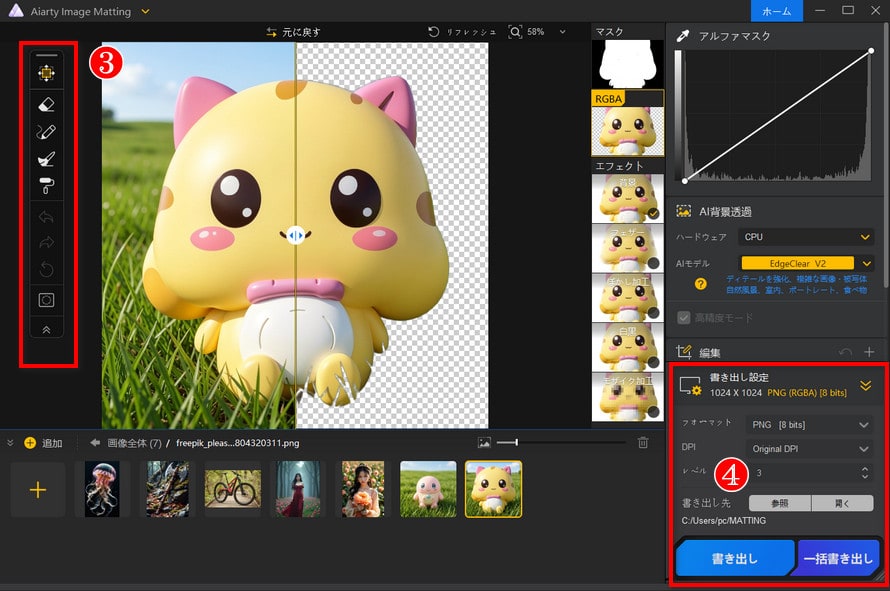The height and width of the screenshot is (591, 890).
Task: Select the RGBA preview tab
Action: (x=627, y=125)
